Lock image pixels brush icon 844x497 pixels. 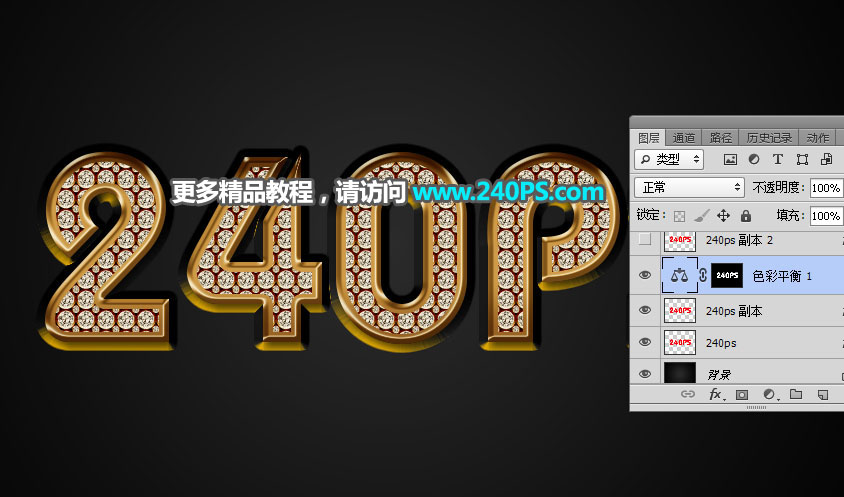701,216
